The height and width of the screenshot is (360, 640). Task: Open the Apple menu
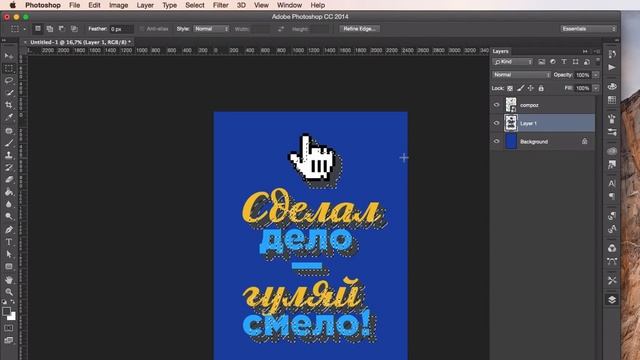click(x=13, y=5)
